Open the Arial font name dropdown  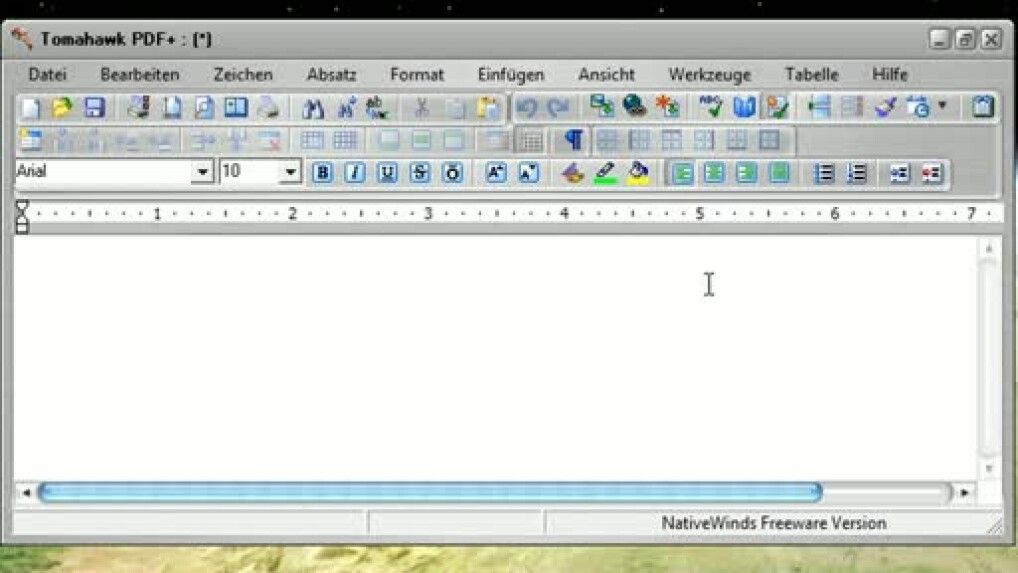tap(203, 172)
